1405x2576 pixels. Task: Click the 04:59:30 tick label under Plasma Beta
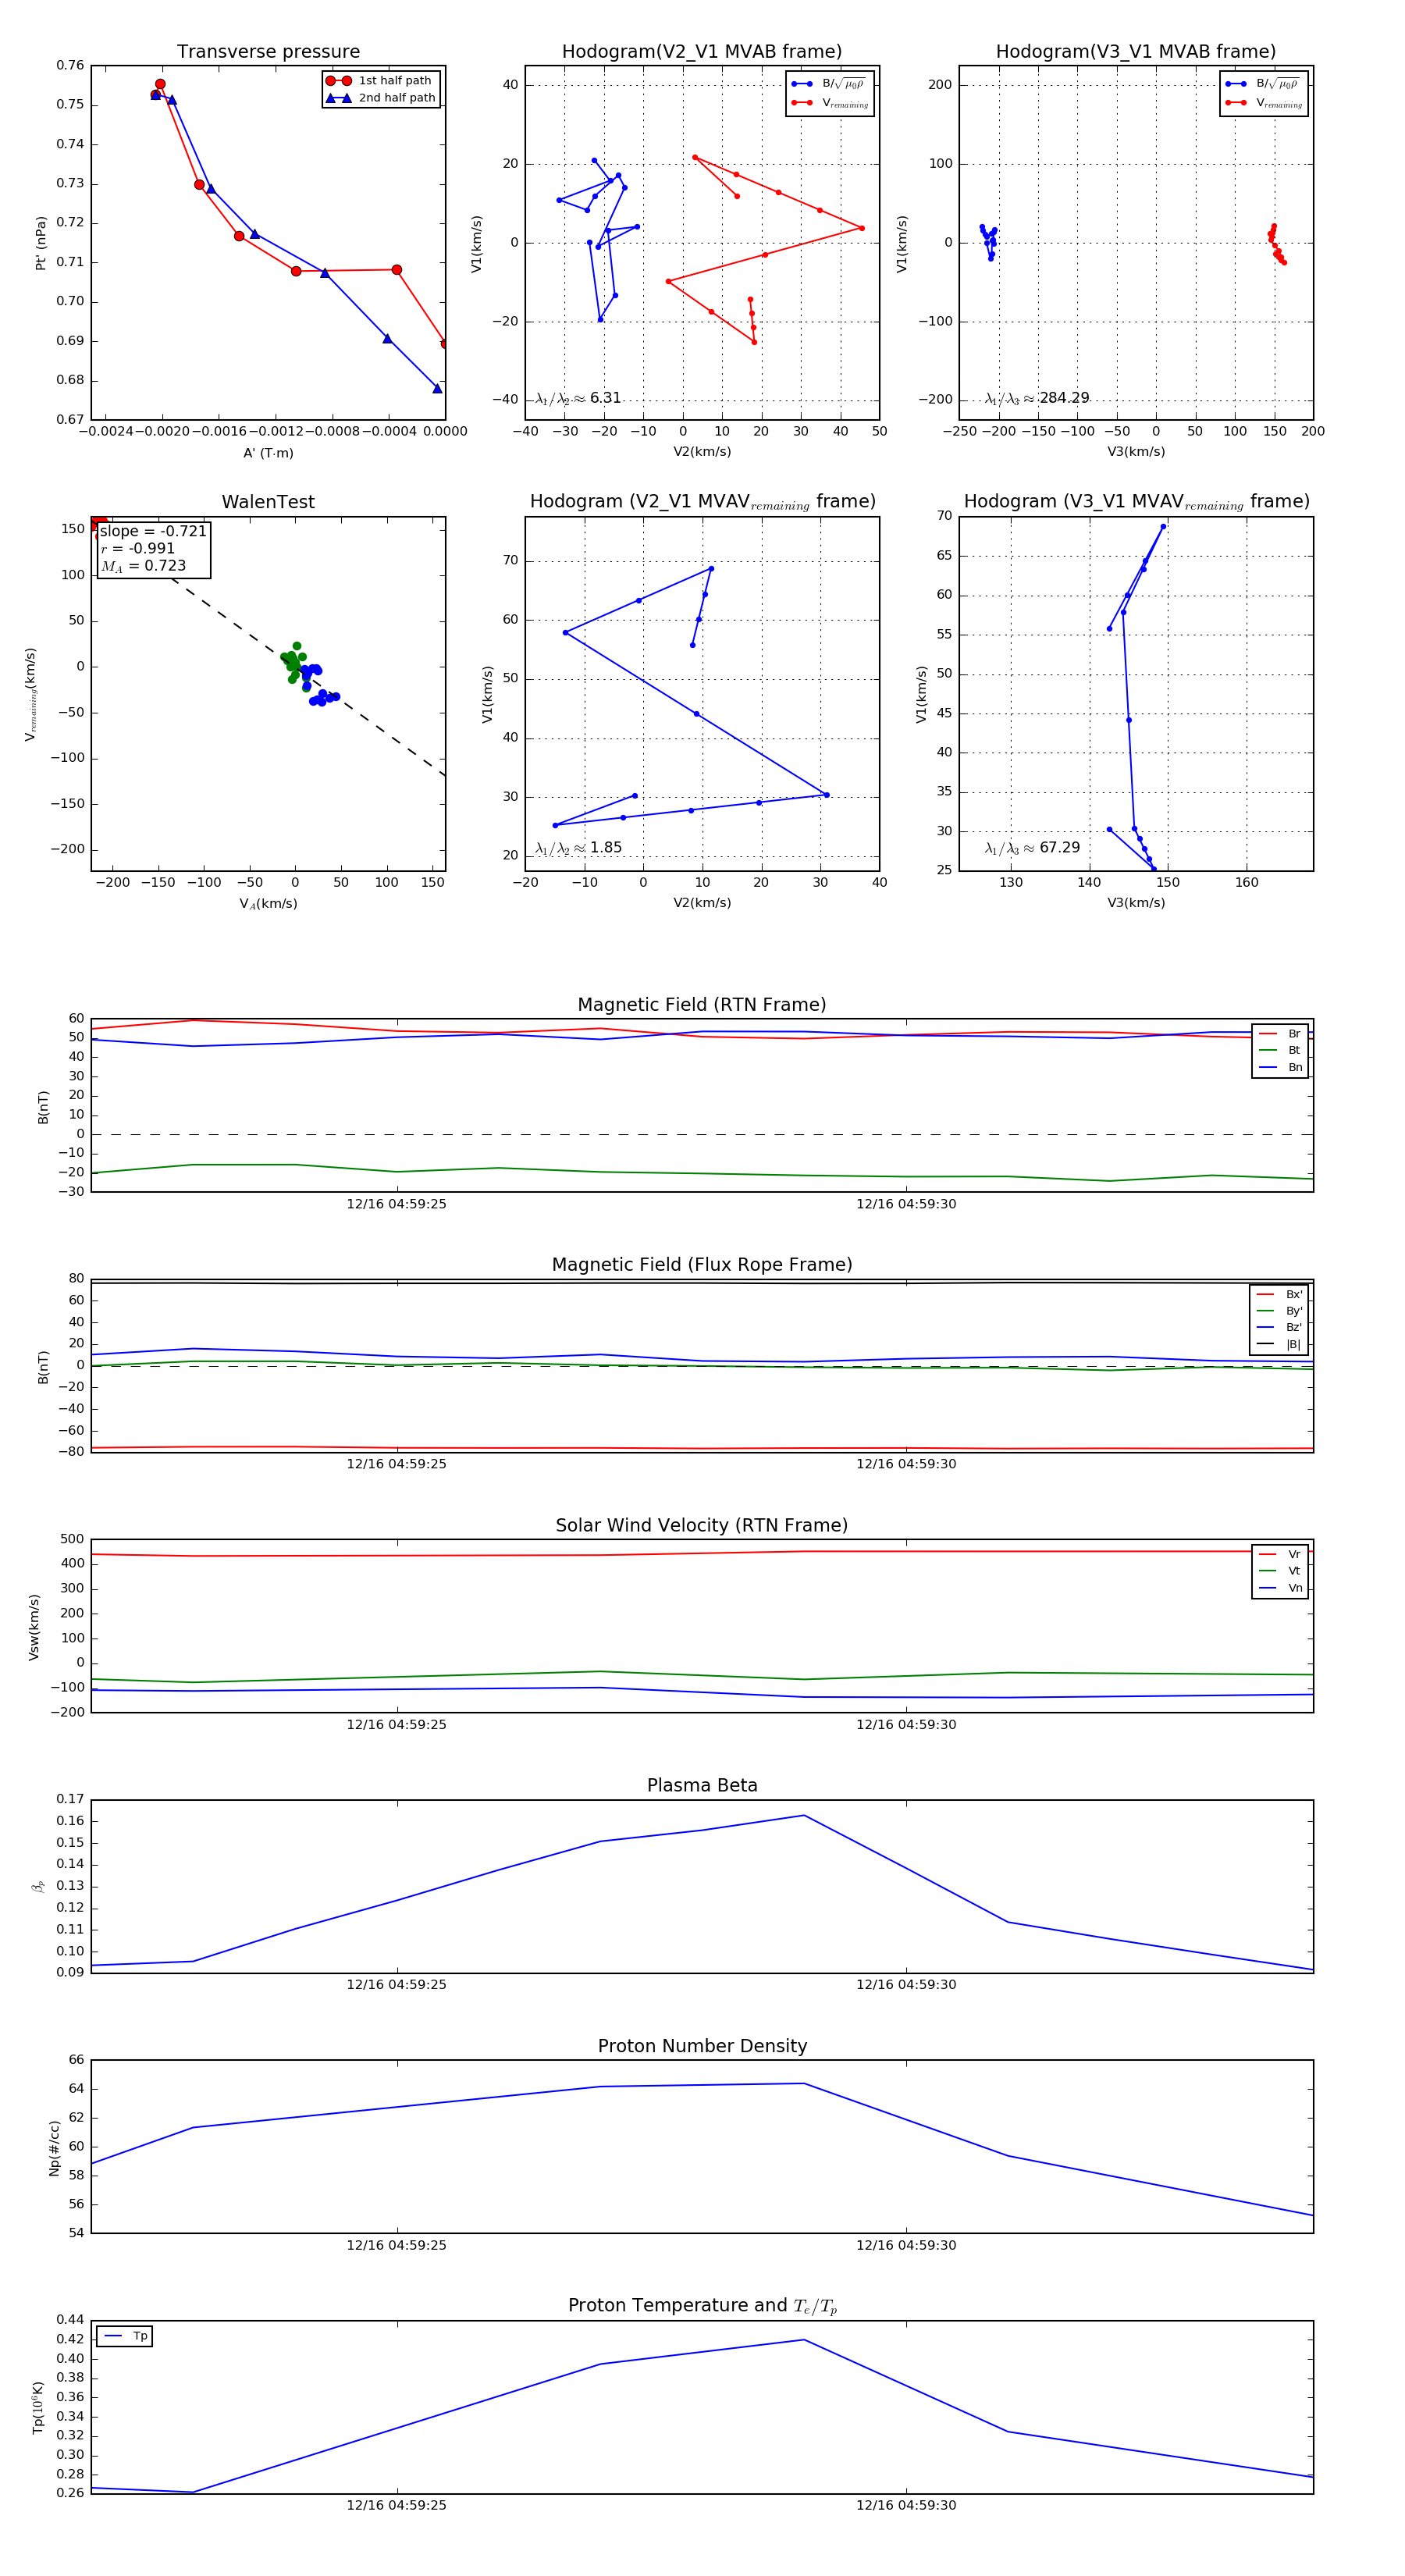[x=906, y=1985]
